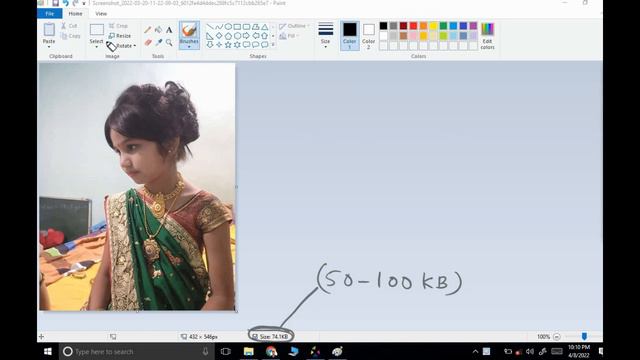This screenshot has width=640, height=360.
Task: Open the File menu
Action: [x=49, y=13]
